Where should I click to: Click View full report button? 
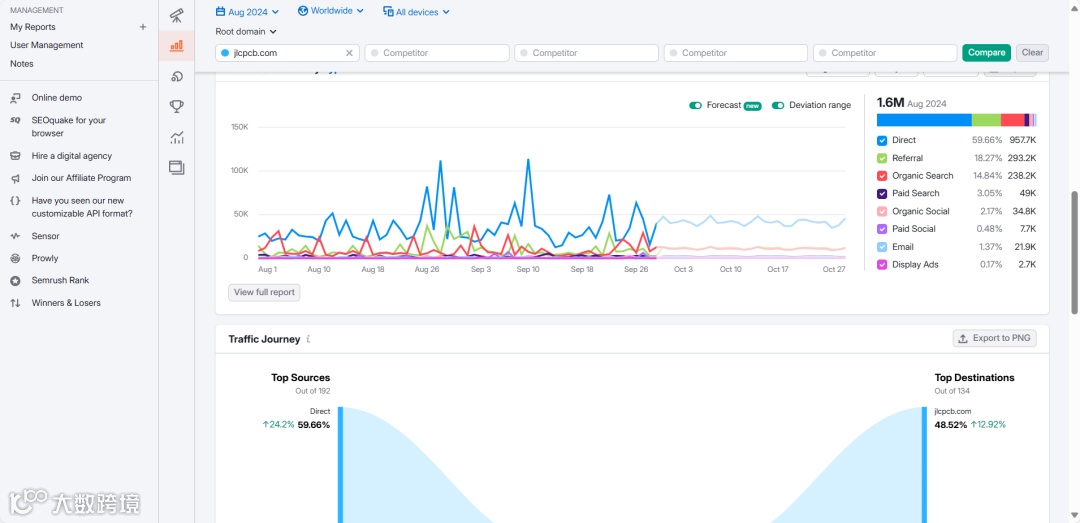[x=264, y=292]
